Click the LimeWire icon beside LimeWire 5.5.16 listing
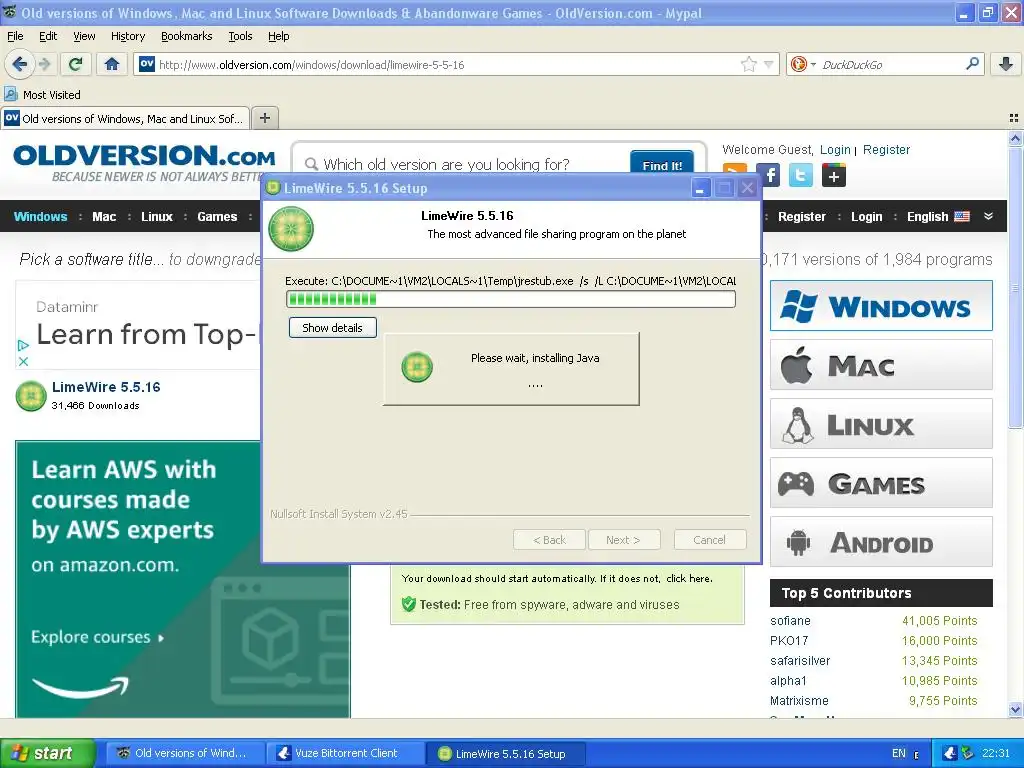Screen dimensions: 1024x768 pos(31,396)
